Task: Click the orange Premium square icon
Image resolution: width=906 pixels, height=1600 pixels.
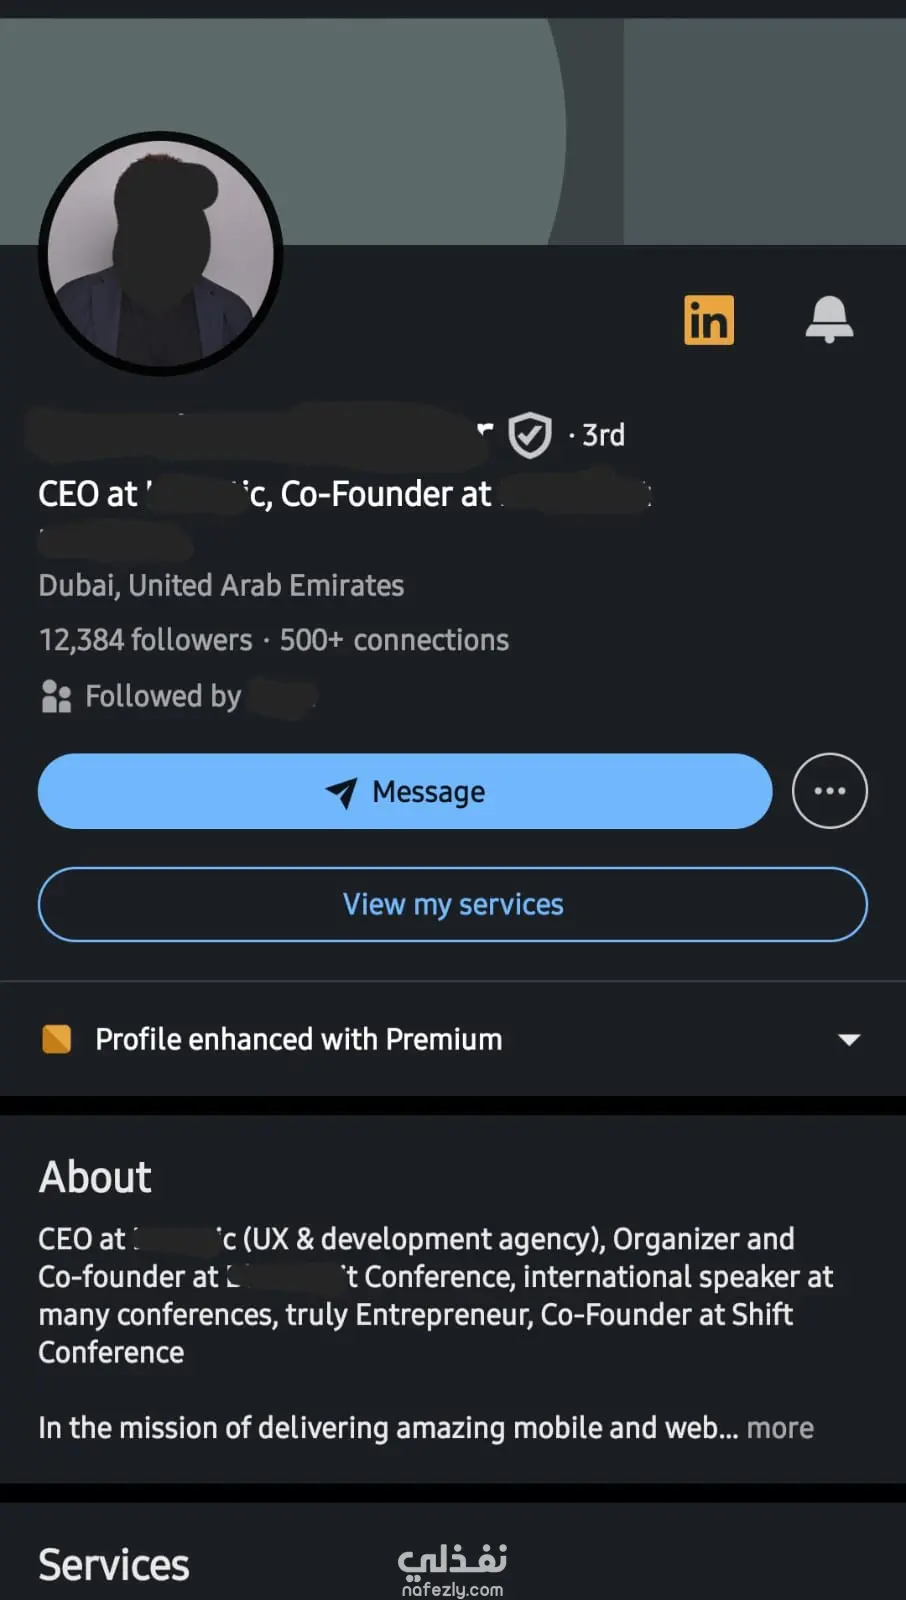Action: [x=57, y=1039]
